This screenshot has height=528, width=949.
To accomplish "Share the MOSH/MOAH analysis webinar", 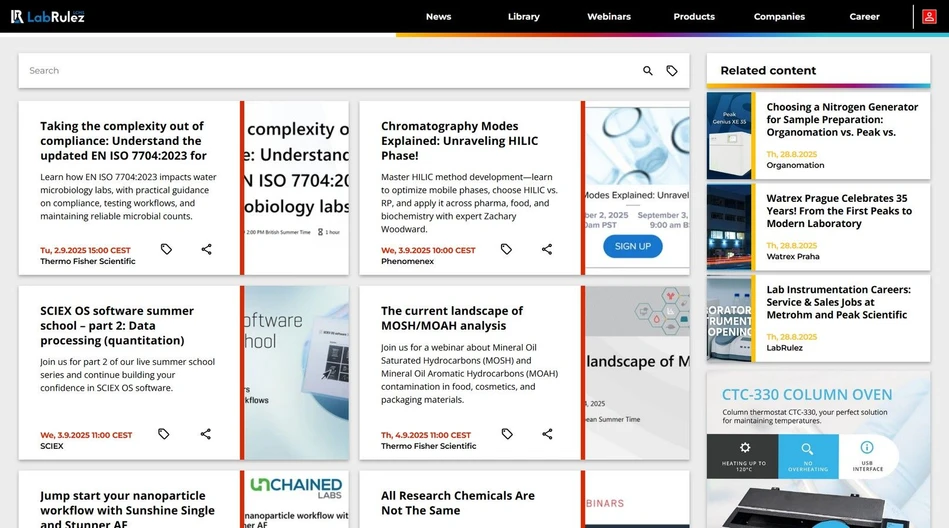I will coord(547,434).
